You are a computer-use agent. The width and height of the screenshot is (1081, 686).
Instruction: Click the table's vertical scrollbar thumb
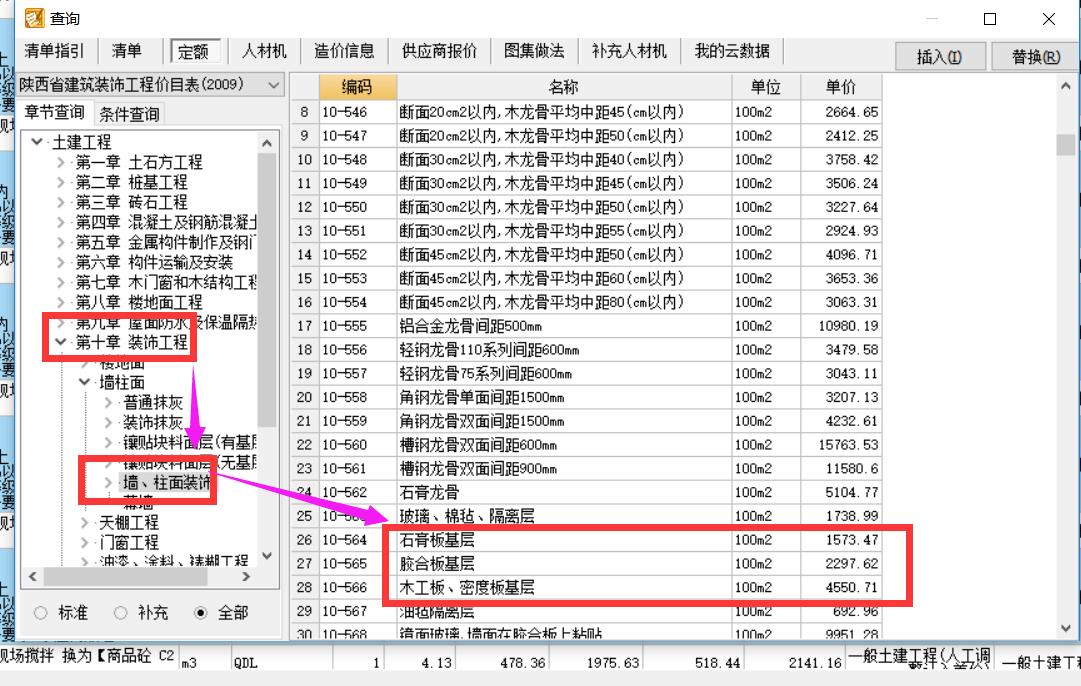click(x=1065, y=145)
